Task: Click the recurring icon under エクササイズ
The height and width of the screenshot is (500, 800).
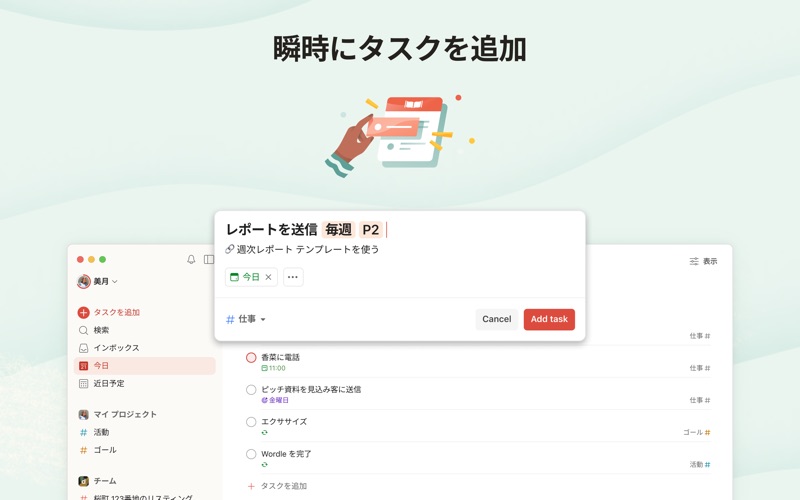Action: coord(264,433)
